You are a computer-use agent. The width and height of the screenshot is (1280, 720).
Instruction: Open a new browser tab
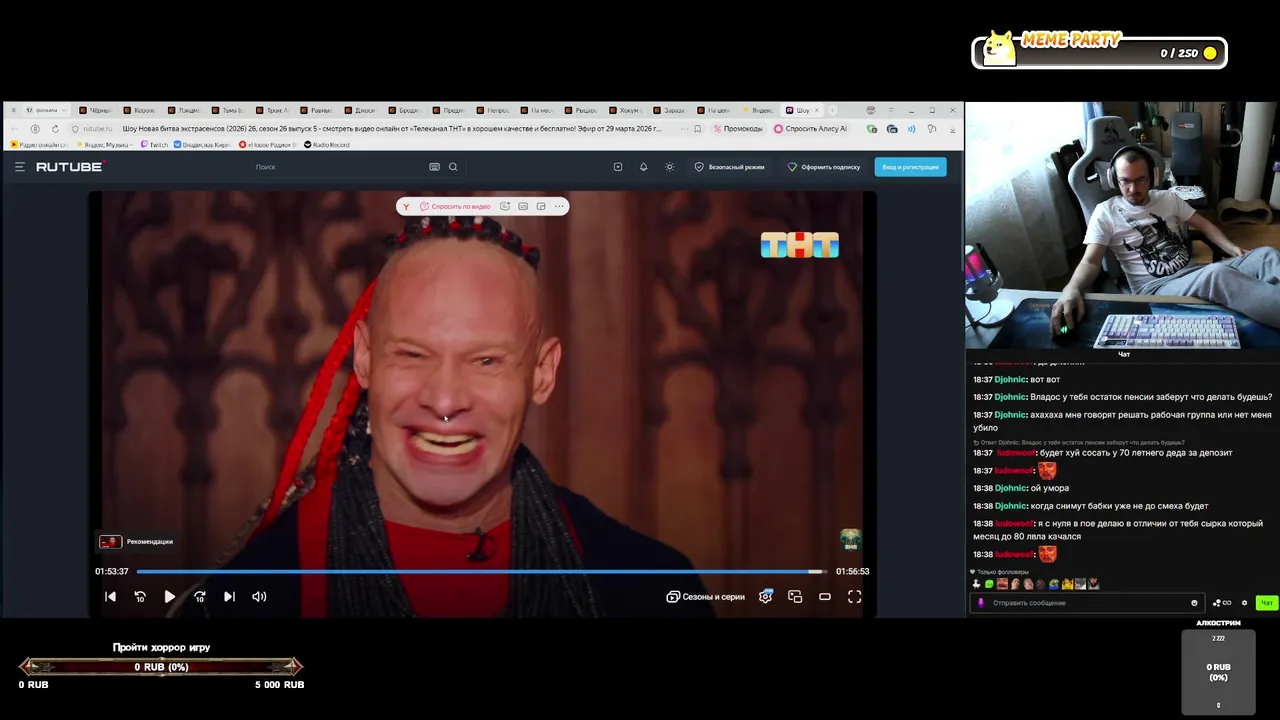833,110
